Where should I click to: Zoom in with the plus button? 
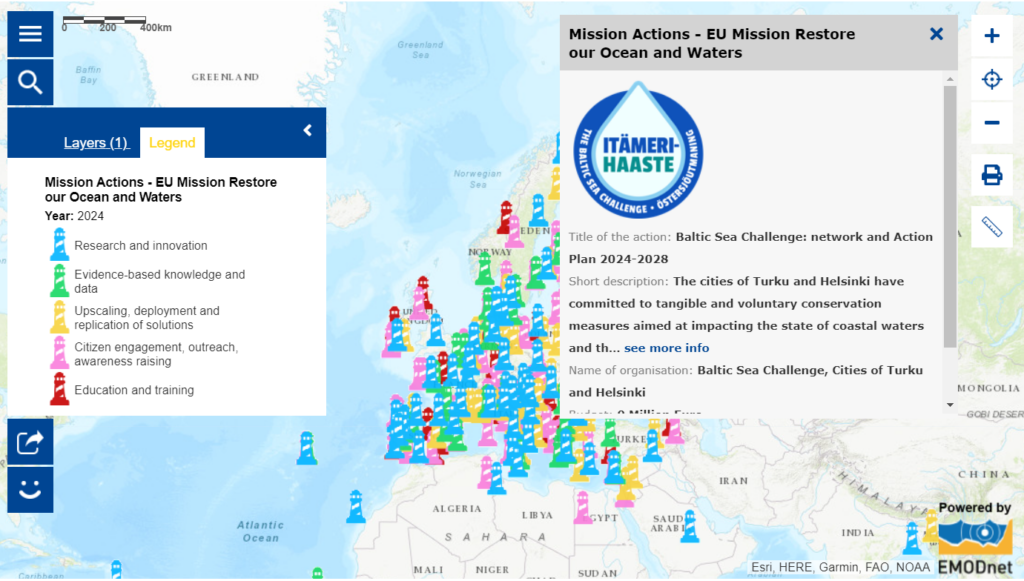click(992, 36)
